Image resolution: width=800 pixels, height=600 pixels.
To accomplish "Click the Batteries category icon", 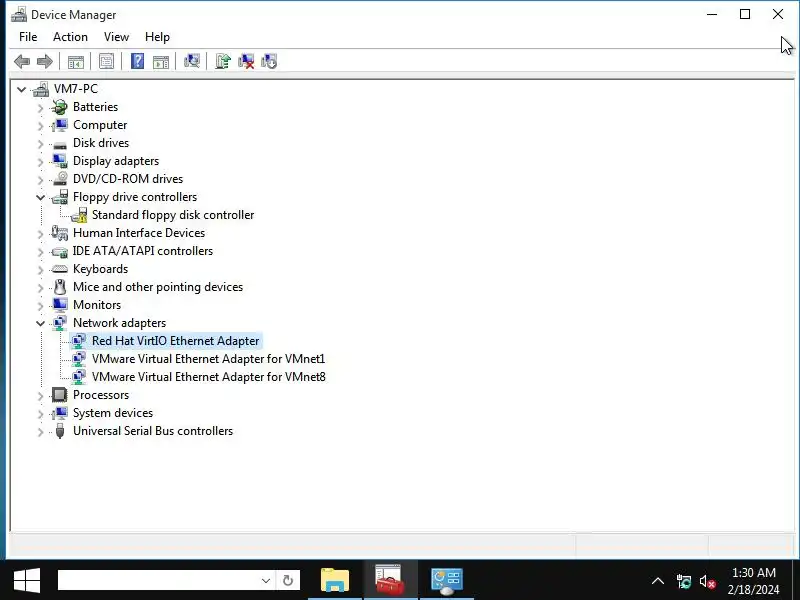I will (x=60, y=107).
